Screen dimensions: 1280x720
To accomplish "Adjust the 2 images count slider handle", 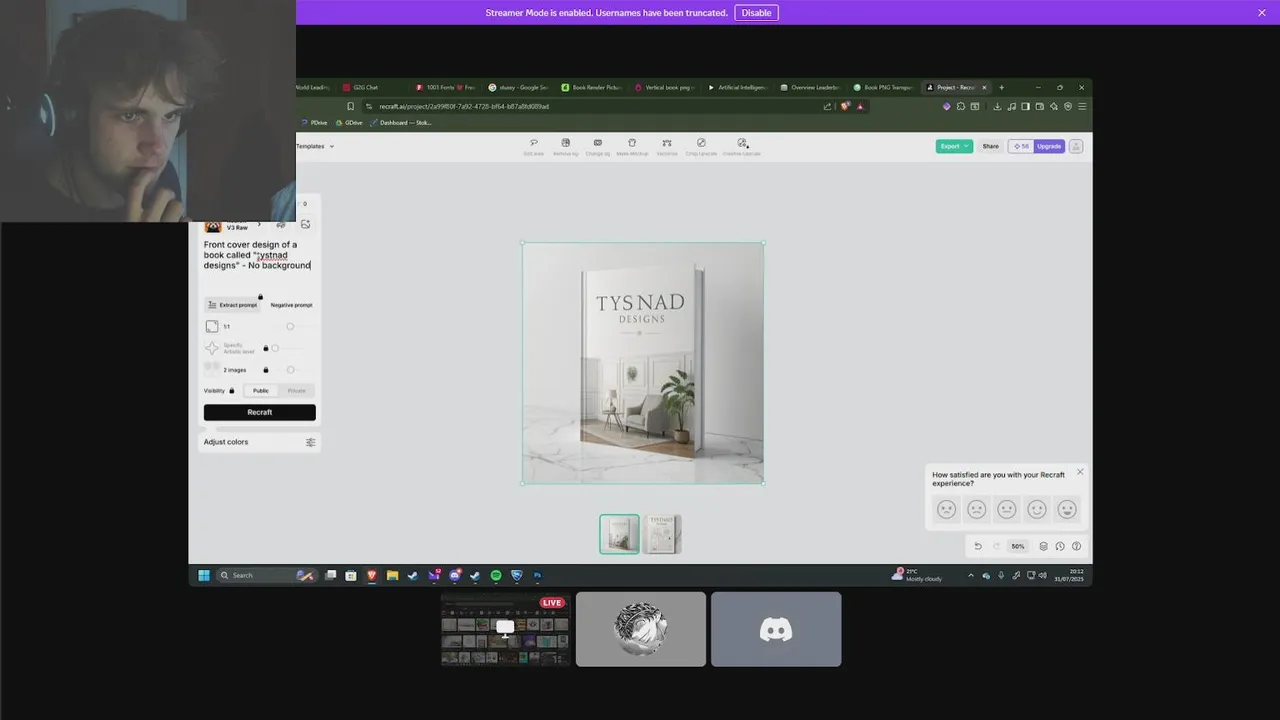I will 290,370.
